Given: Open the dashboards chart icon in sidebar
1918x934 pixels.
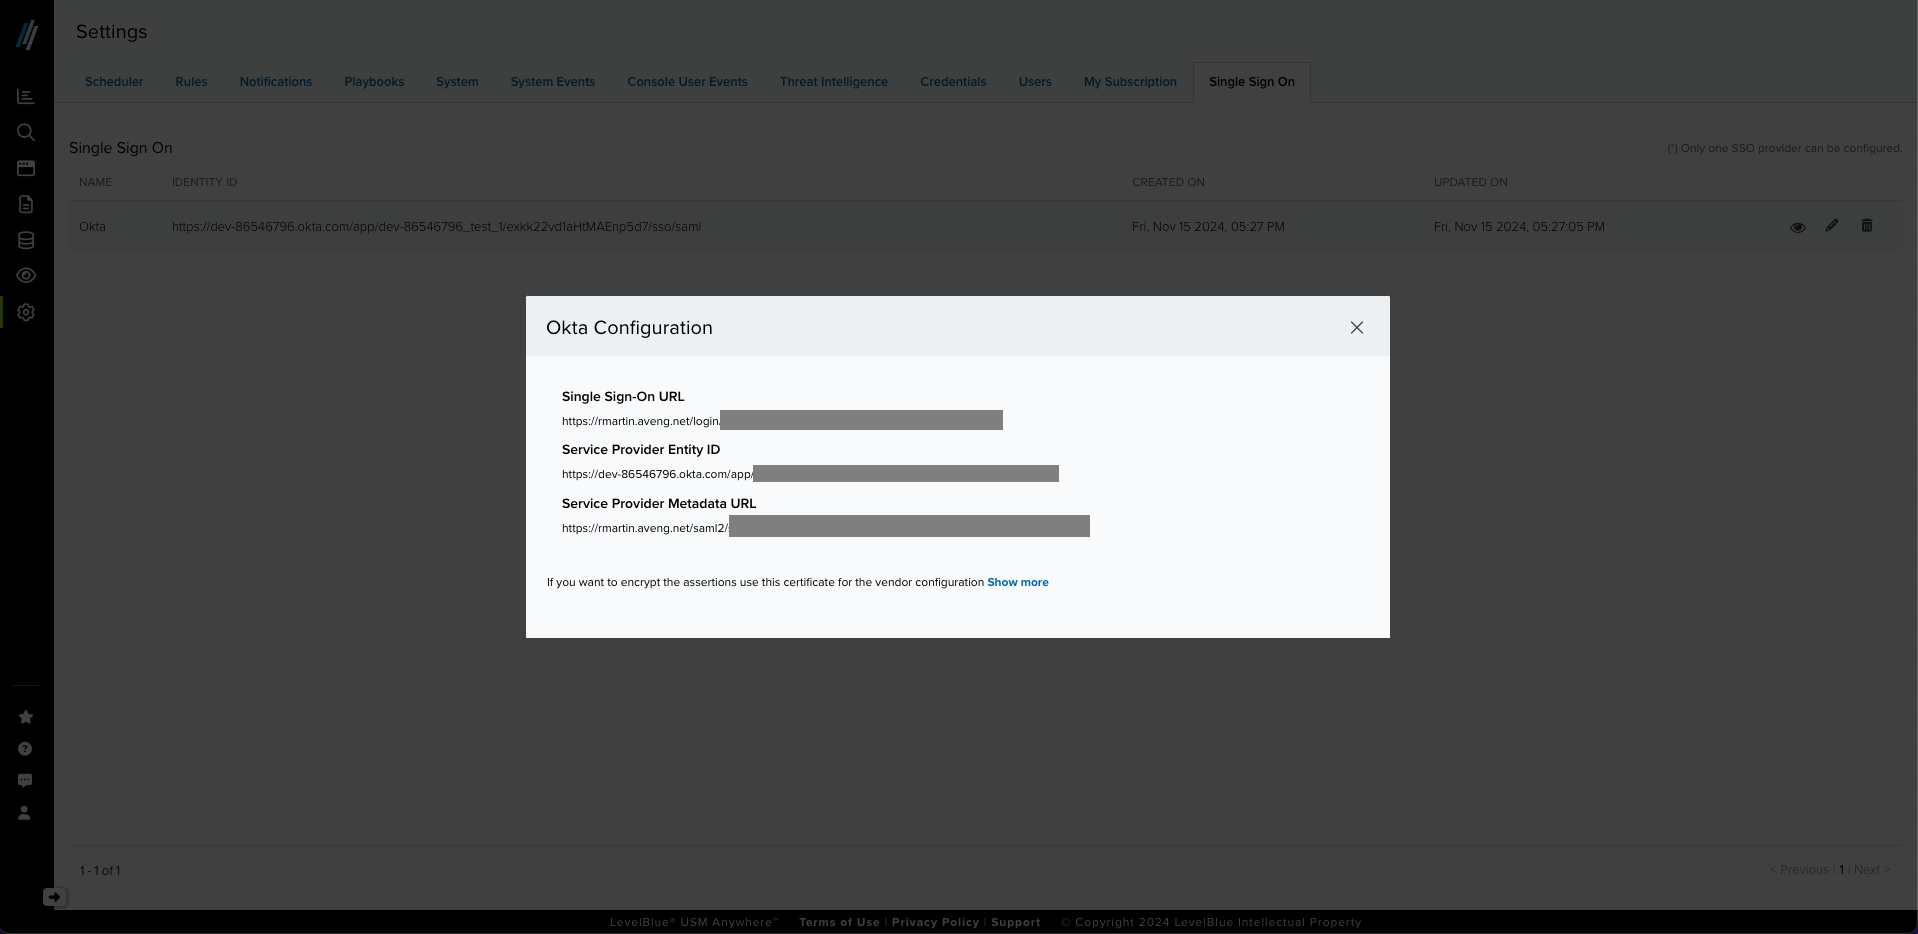Looking at the screenshot, I should [26, 96].
